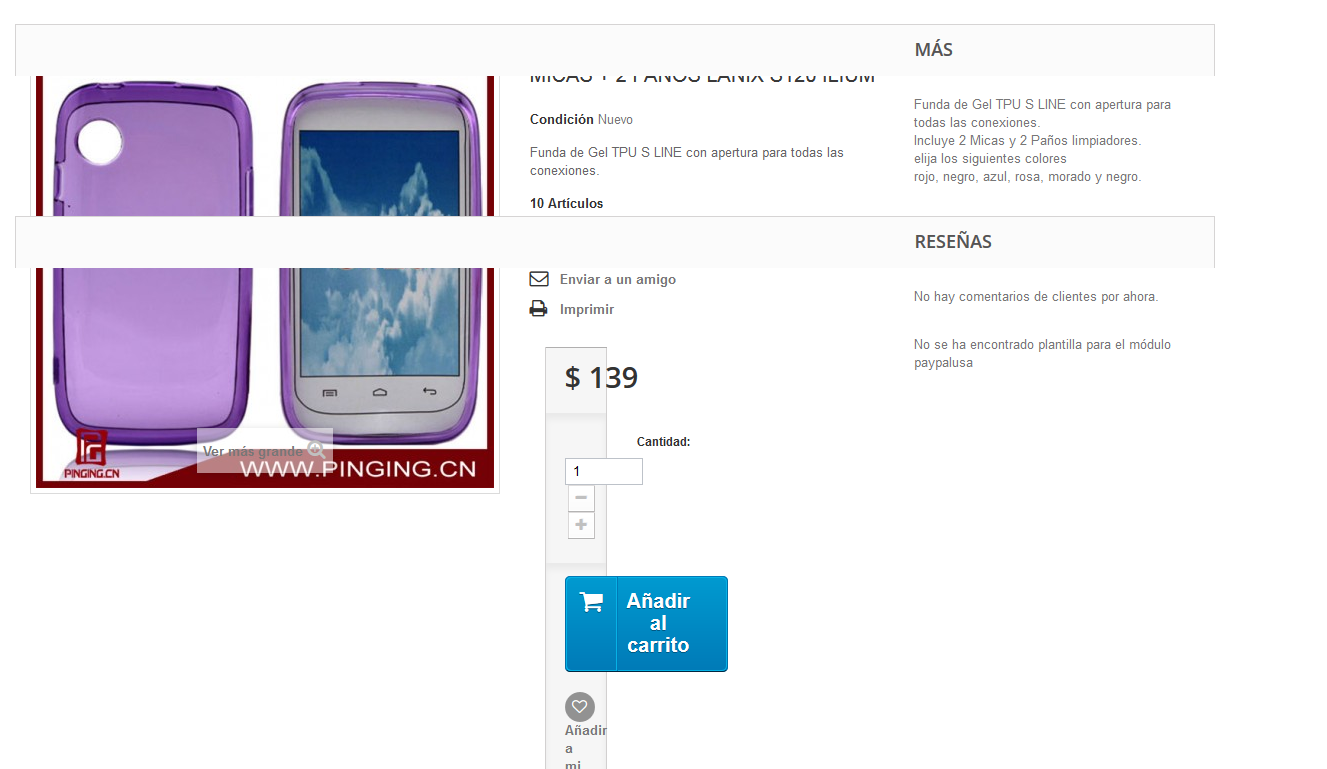The image size is (1327, 769).
Task: Select the MÁS section heading
Action: point(934,49)
